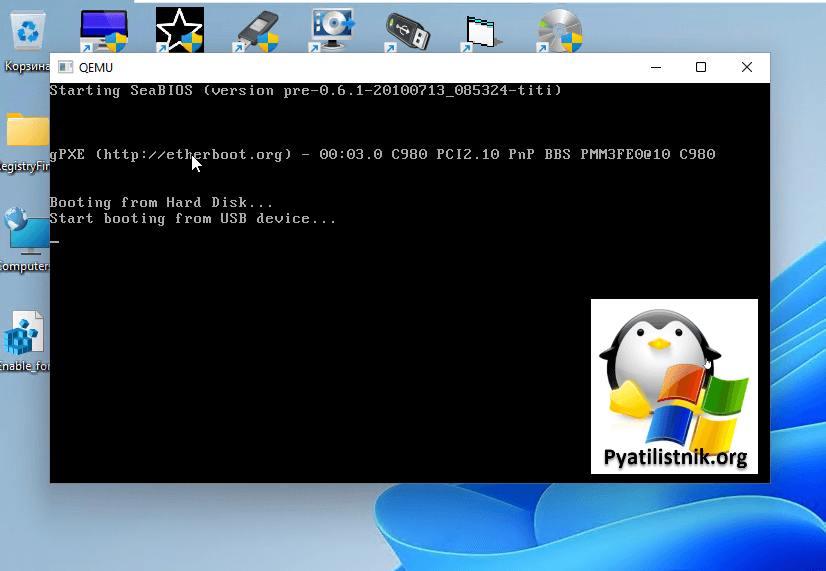Open the blue monitor shortcut icon
This screenshot has width=826, height=571.
click(103, 30)
